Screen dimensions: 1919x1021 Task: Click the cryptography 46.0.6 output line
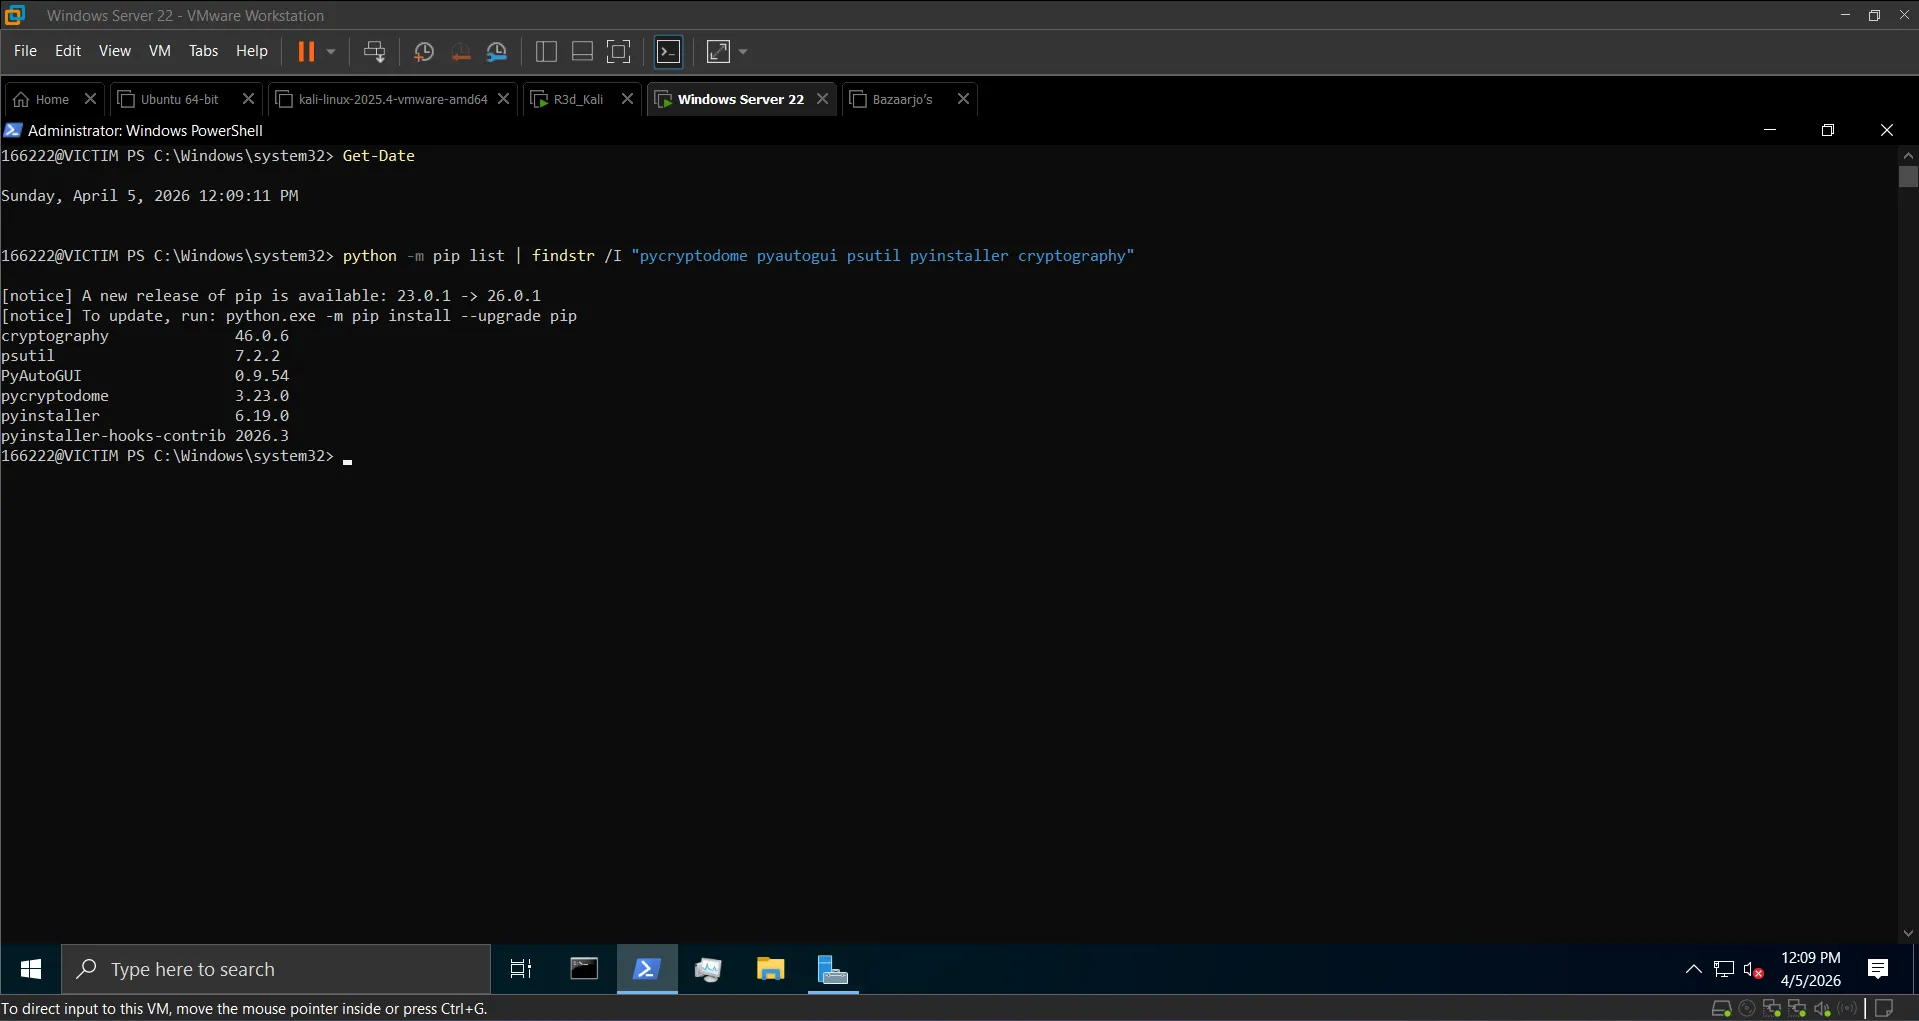[x=145, y=336]
